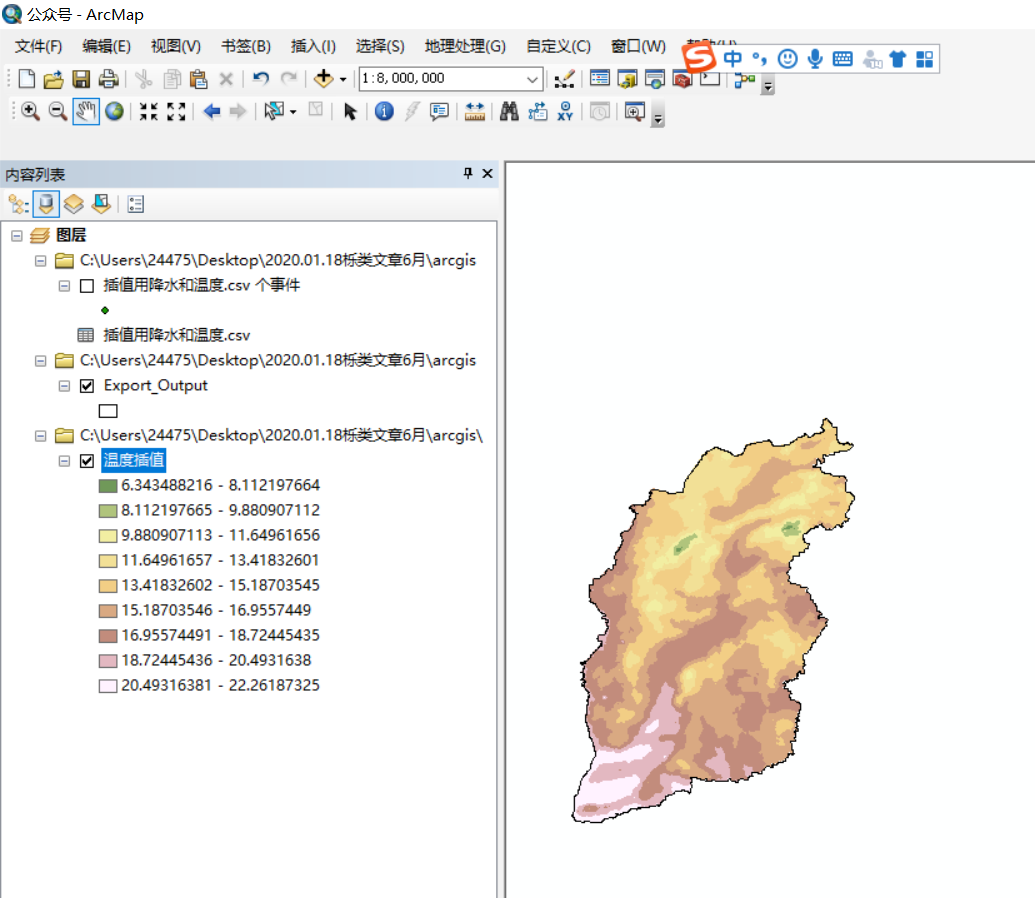
Task: Click the Fixed Zoom In icon
Action: point(149,112)
